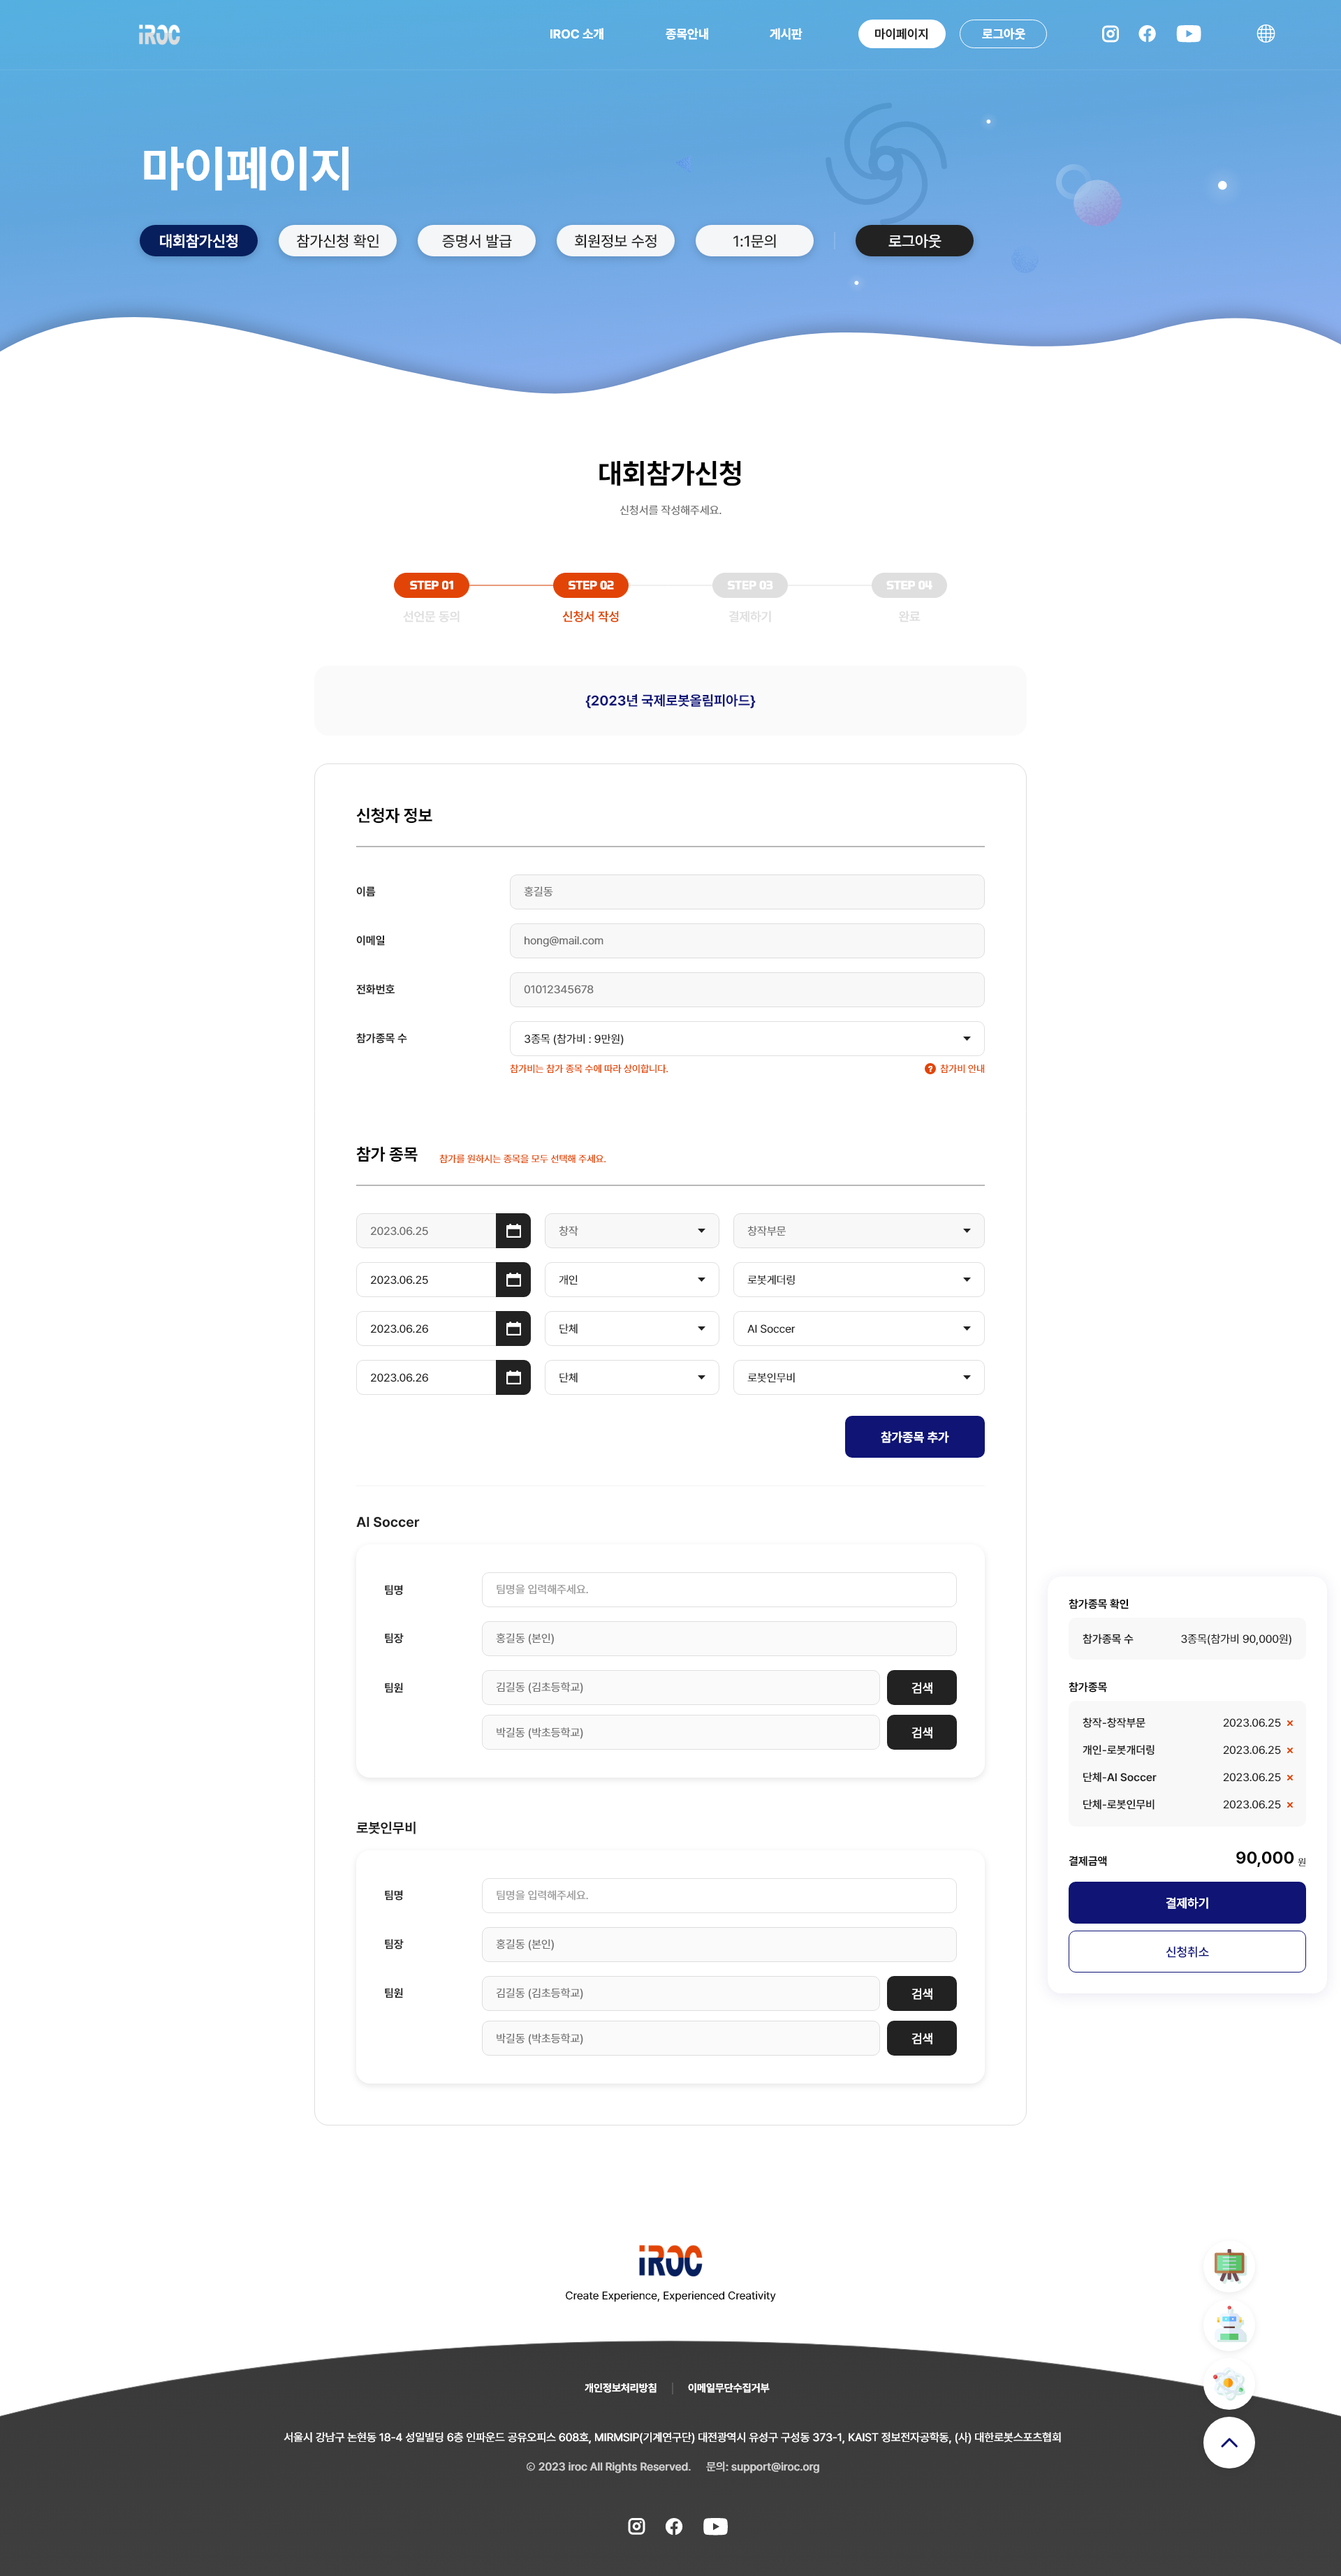Click the floating chalkboard icon
1341x2576 pixels.
pos(1228,2266)
